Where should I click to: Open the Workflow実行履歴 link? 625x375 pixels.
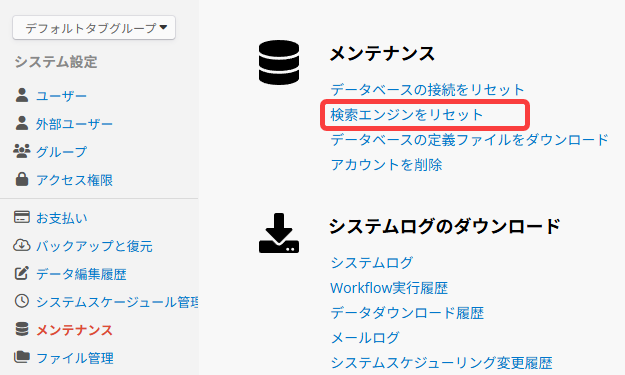pyautogui.click(x=389, y=288)
